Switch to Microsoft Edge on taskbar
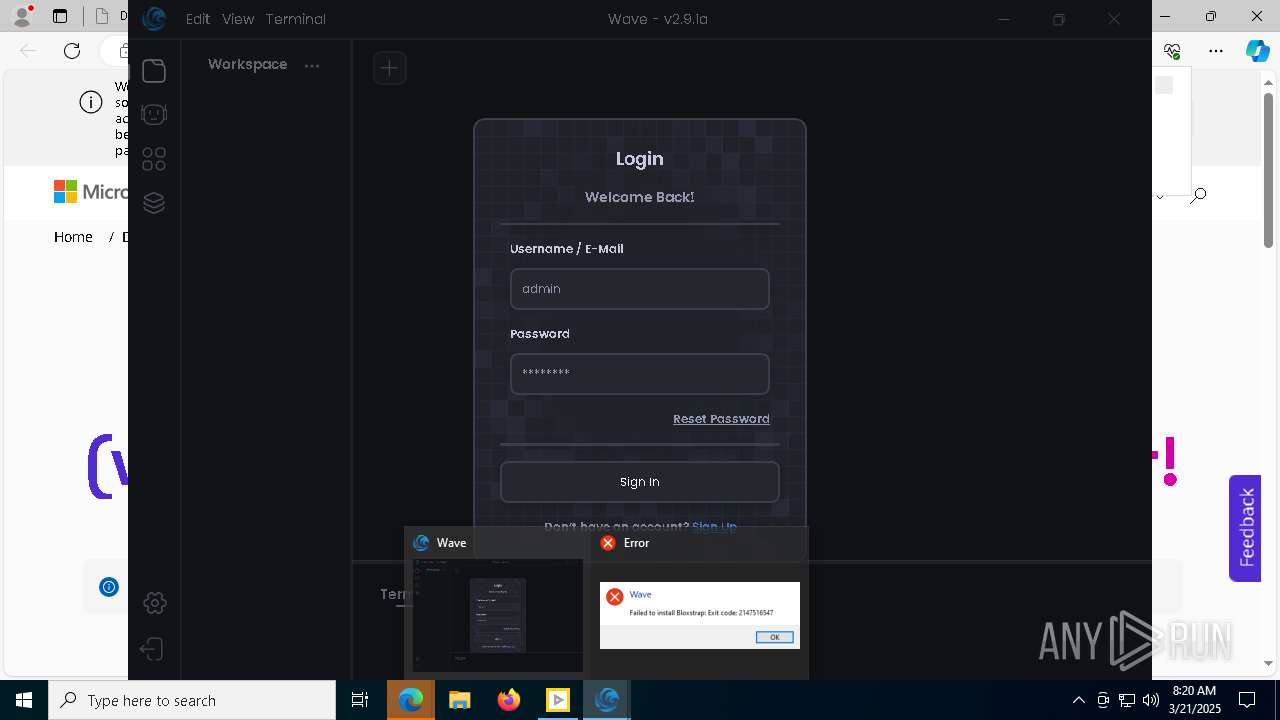1280x720 pixels. [411, 700]
